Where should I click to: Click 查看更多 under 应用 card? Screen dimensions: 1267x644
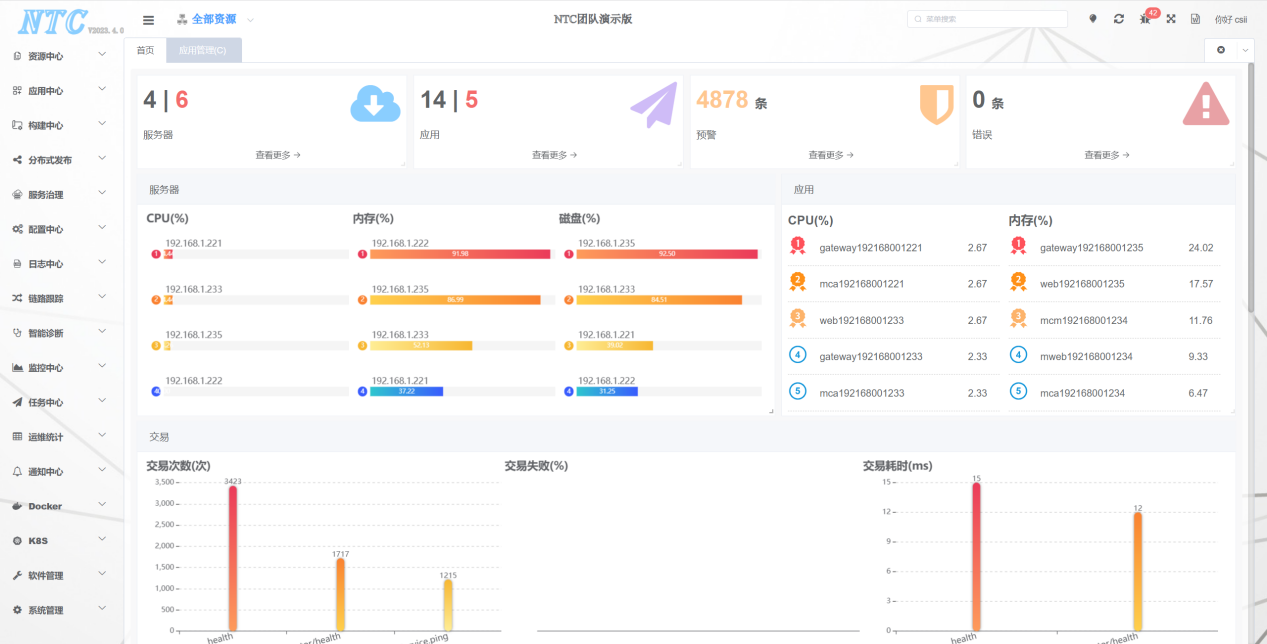555,155
